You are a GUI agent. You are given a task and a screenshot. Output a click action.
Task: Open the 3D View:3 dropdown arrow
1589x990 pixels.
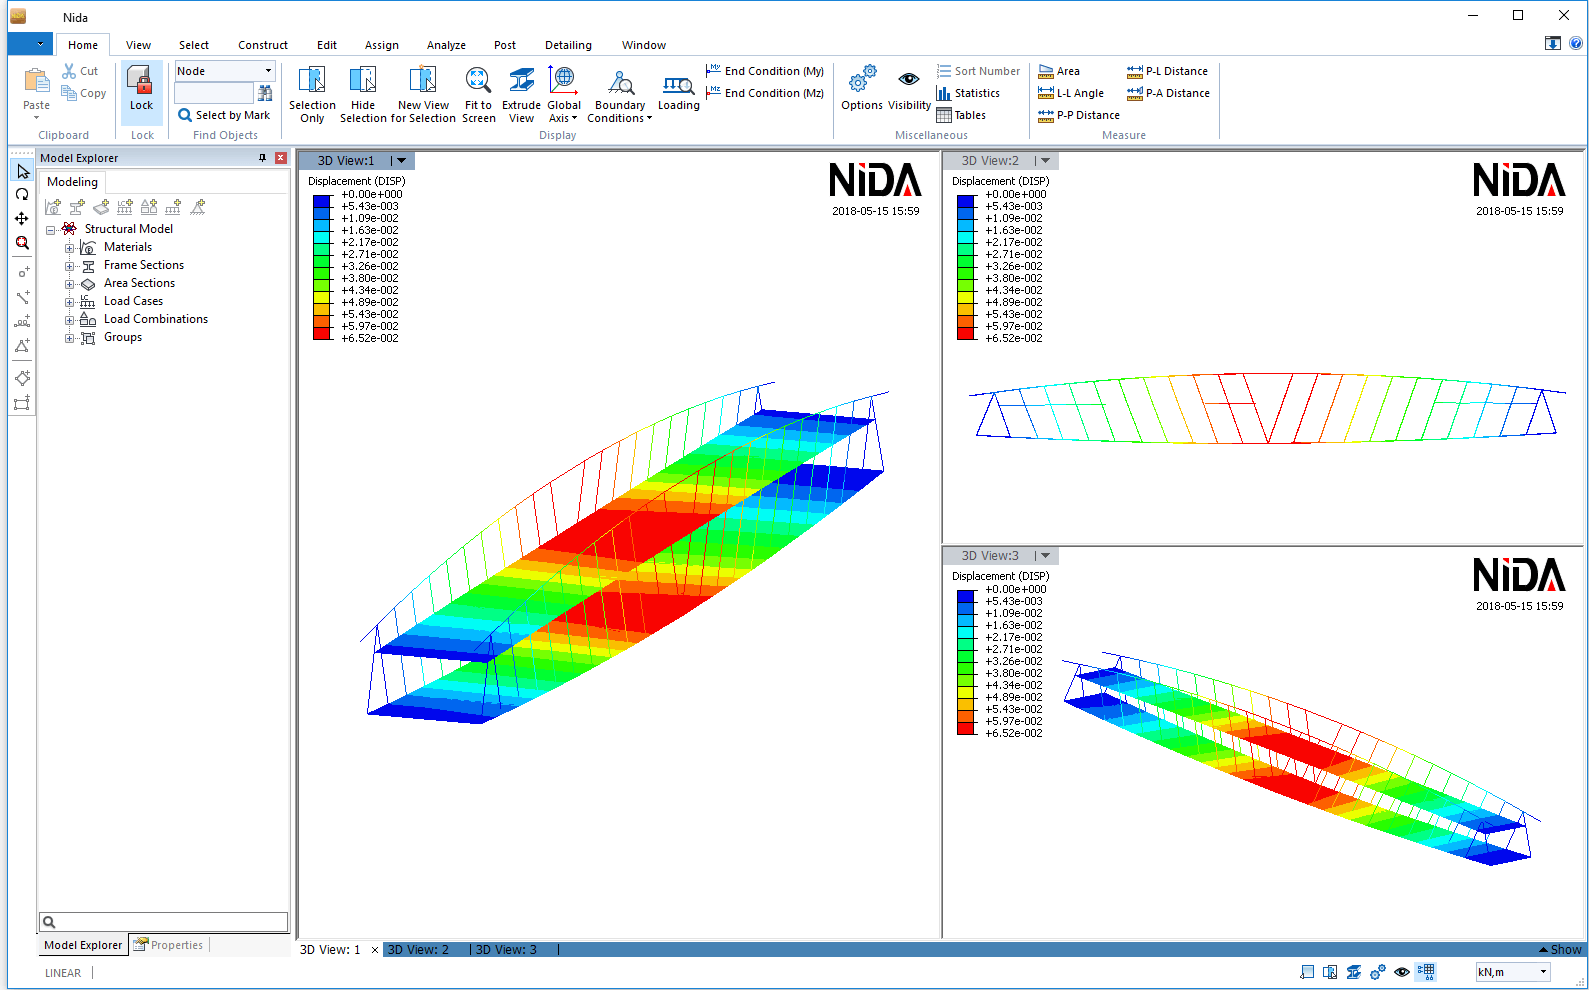click(x=1045, y=556)
